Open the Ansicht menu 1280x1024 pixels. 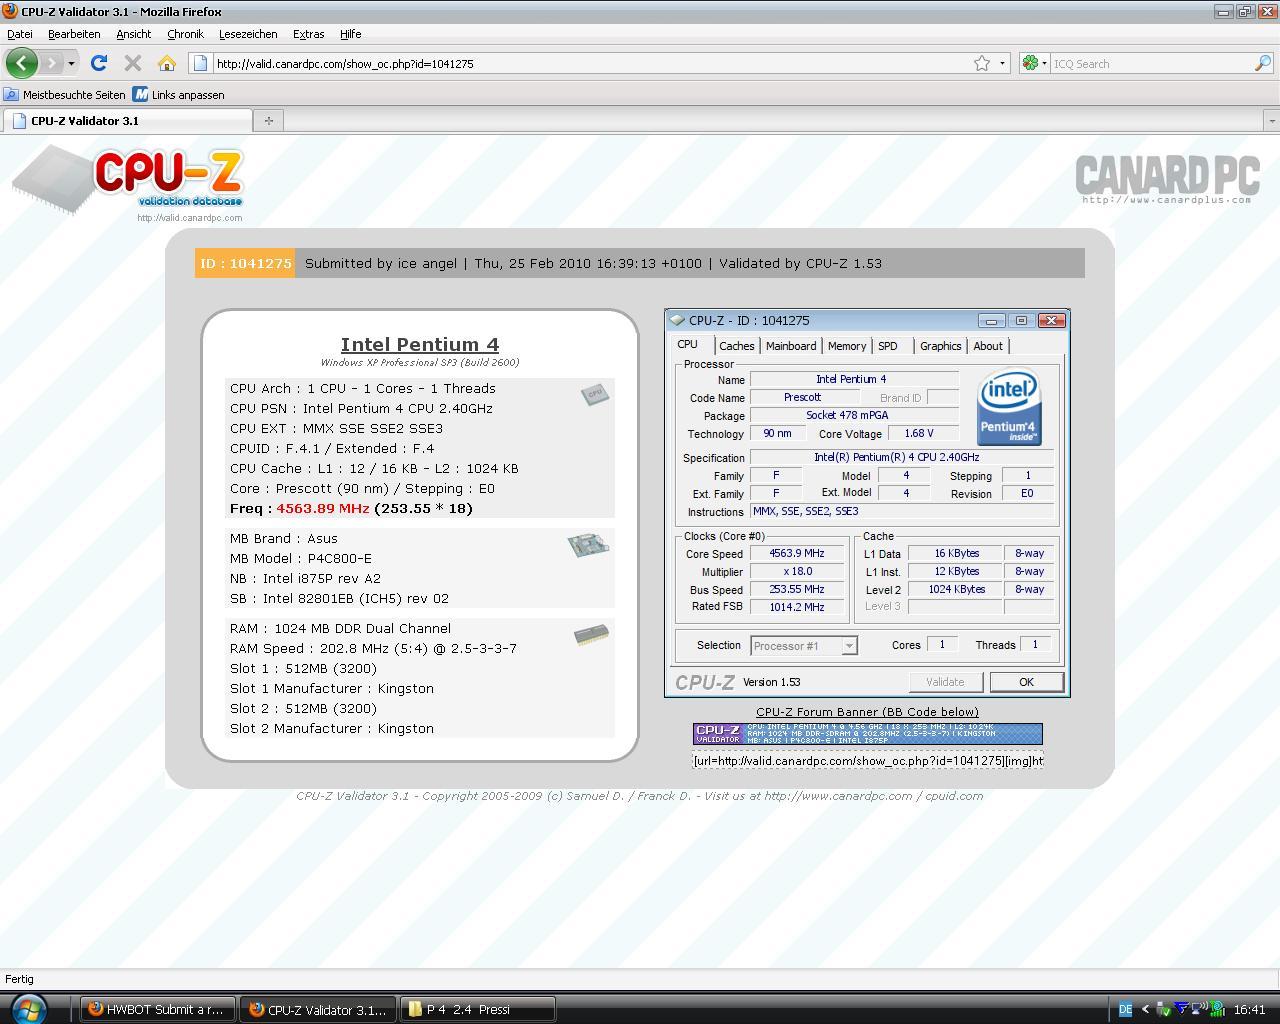tap(134, 34)
